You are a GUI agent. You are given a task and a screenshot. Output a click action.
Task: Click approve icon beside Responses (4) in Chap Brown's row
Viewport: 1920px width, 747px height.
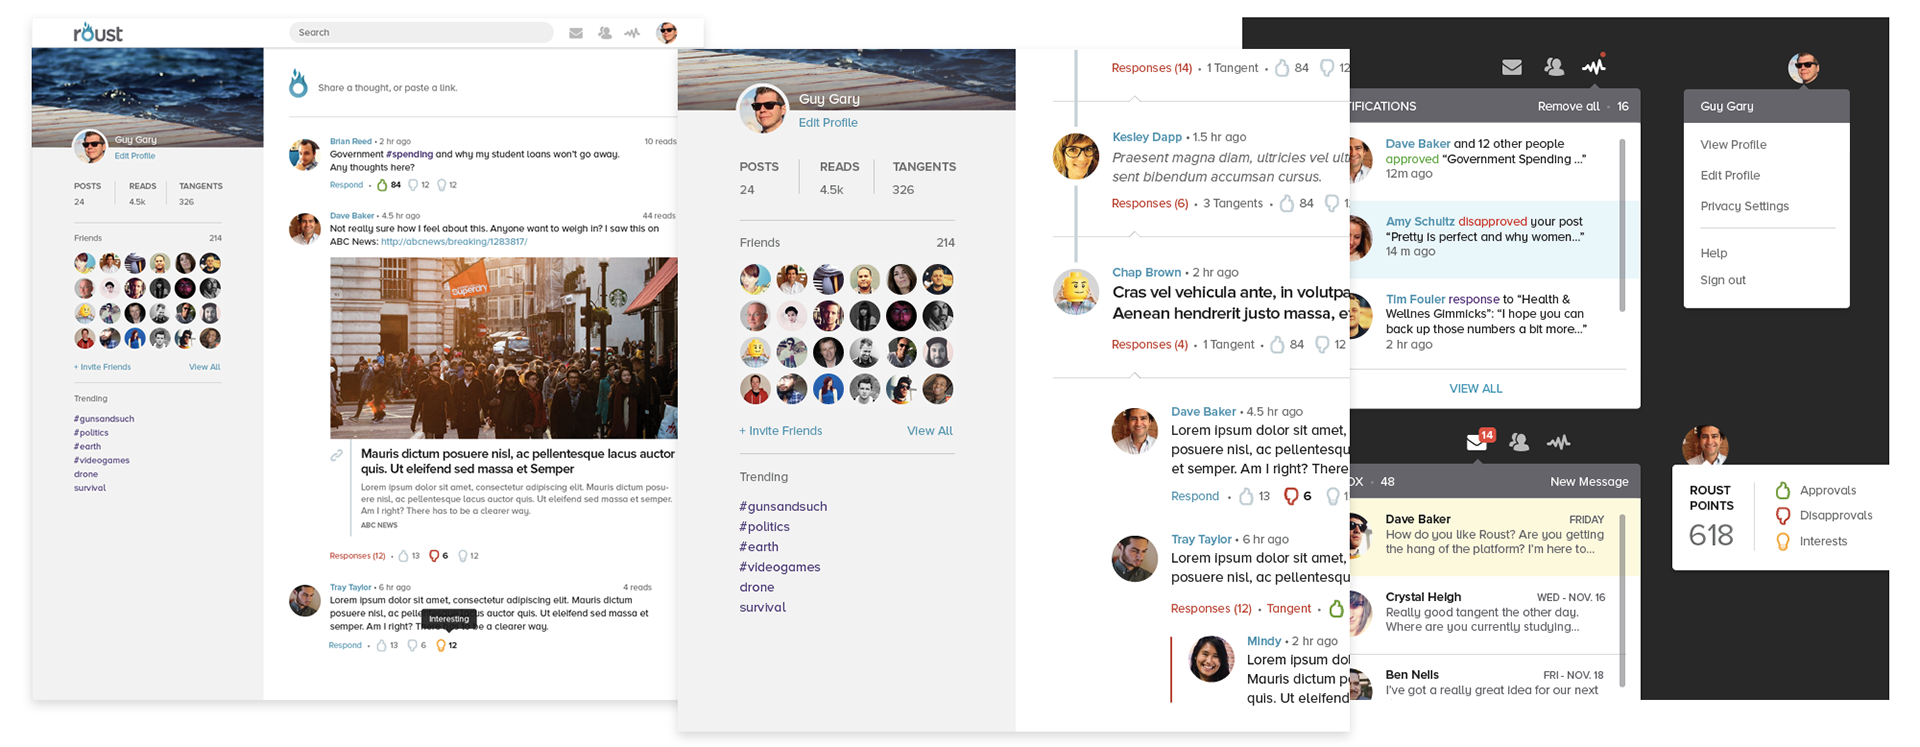pos(1277,344)
